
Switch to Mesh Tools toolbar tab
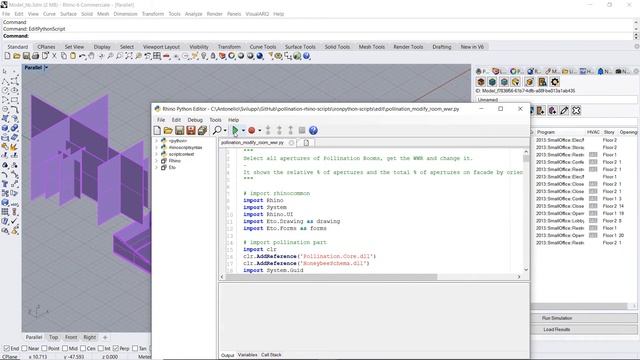(371, 47)
